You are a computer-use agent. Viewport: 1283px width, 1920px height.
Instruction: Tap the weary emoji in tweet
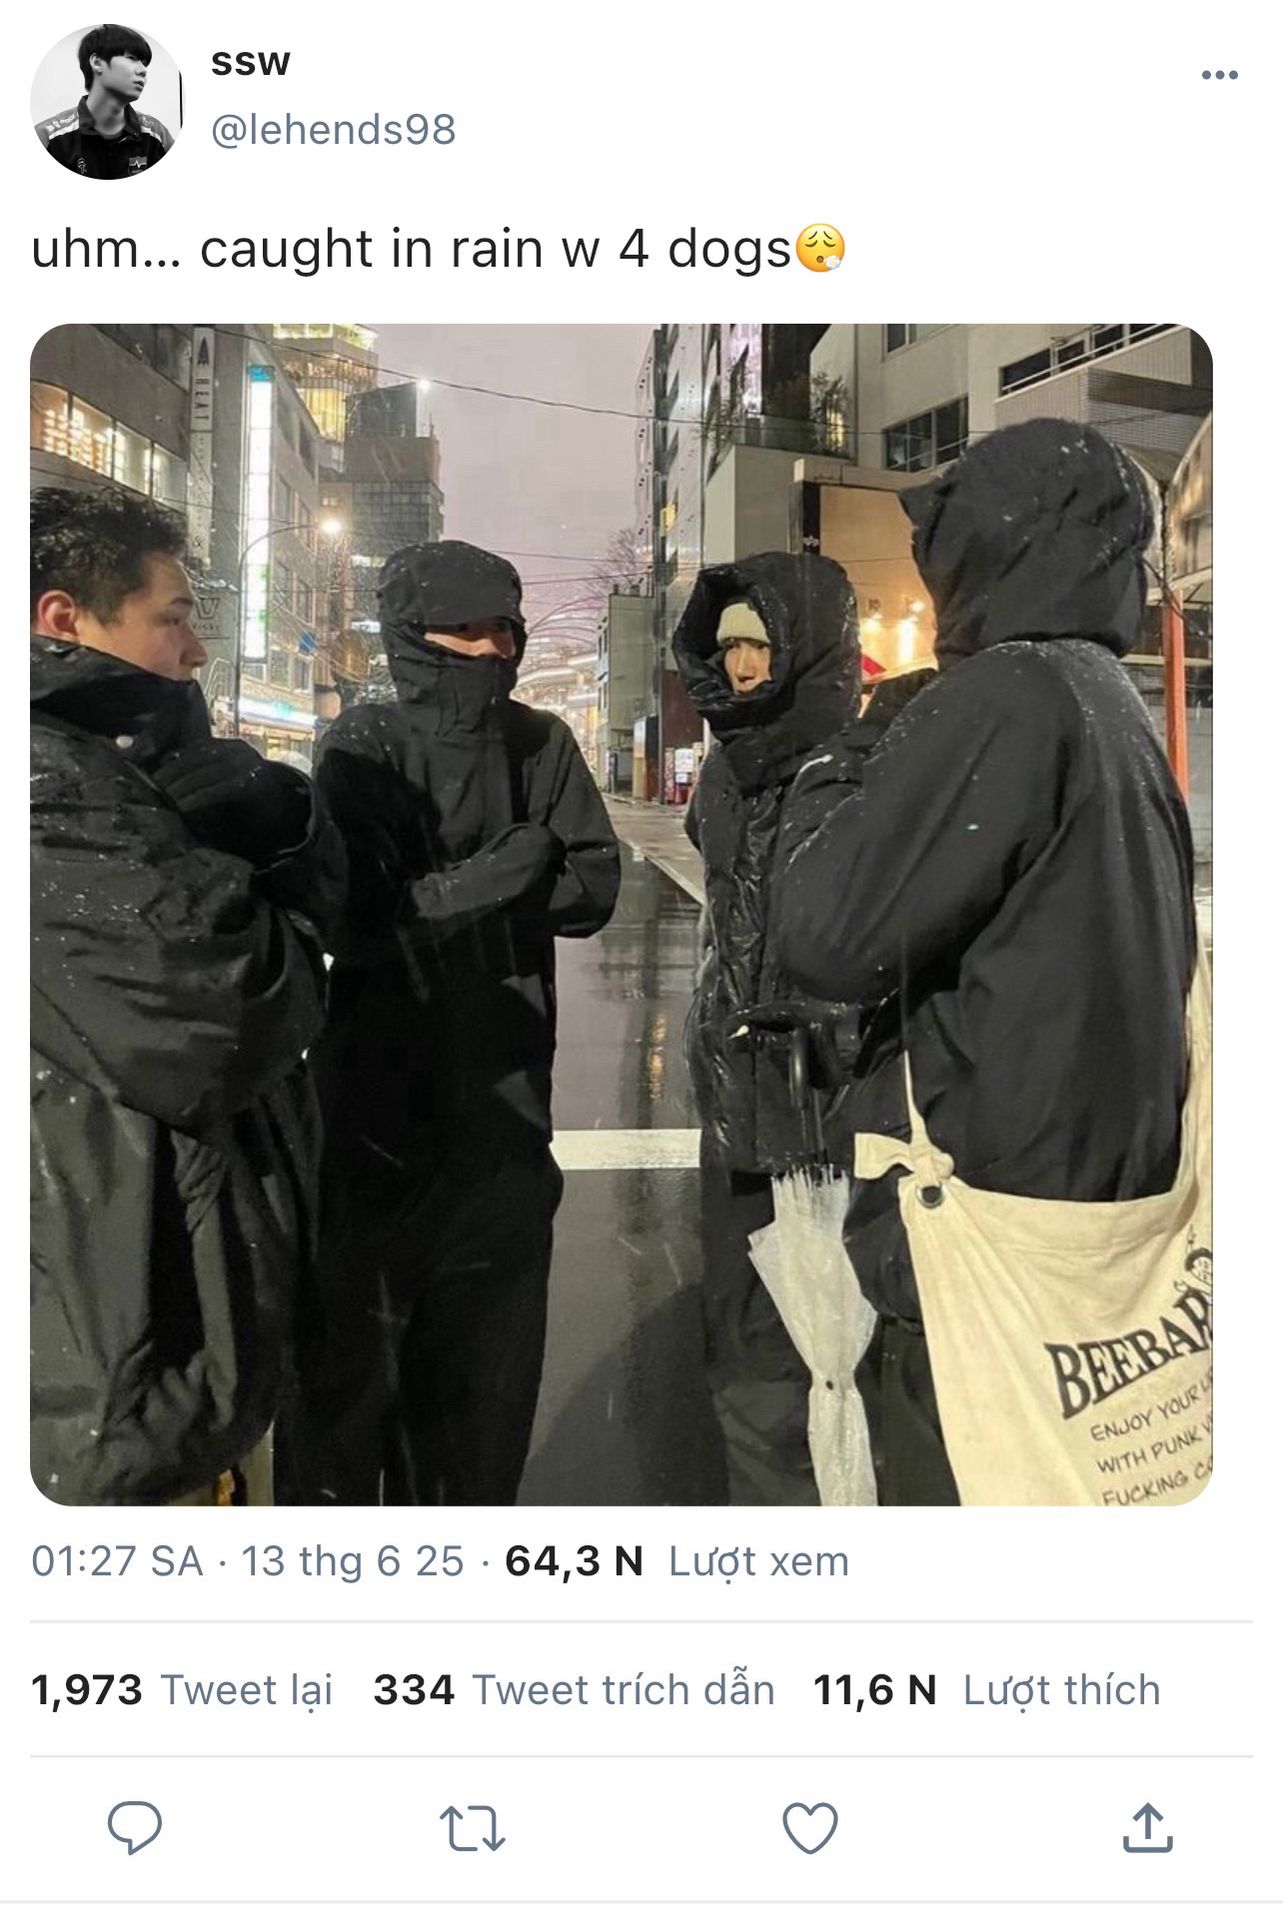coord(820,249)
